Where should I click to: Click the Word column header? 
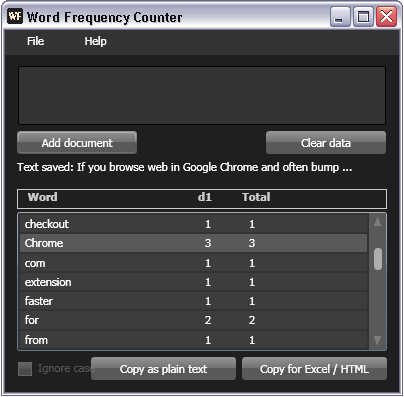tap(43, 197)
